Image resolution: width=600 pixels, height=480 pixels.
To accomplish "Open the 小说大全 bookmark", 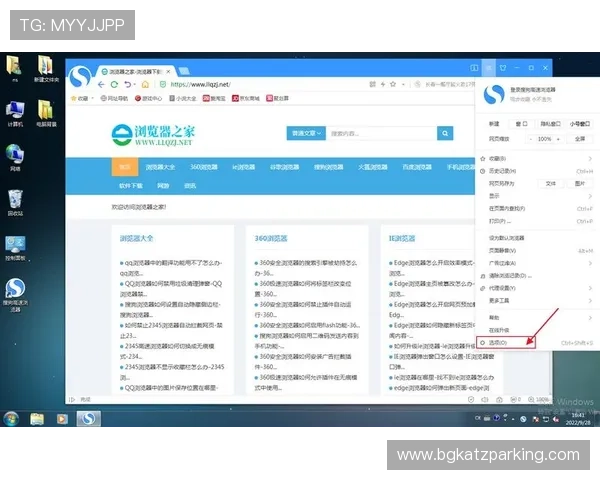I will tap(183, 98).
